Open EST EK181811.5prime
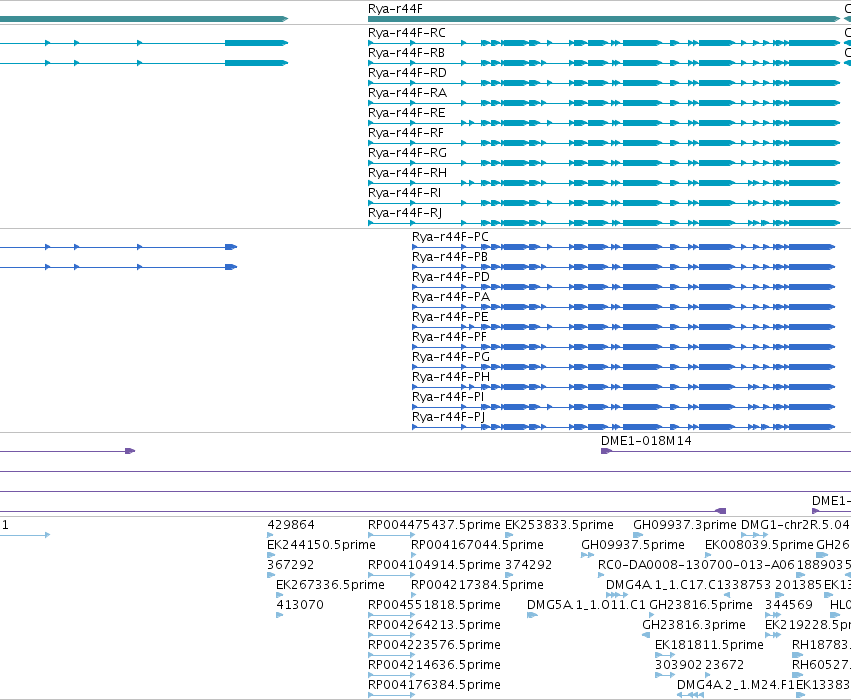Image resolution: width=851 pixels, height=700 pixels. click(x=709, y=646)
